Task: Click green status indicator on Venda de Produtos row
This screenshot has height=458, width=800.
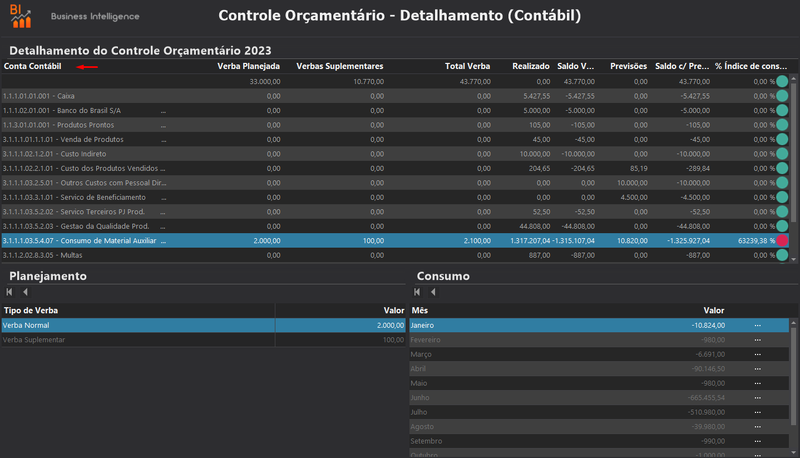Action: (x=782, y=139)
